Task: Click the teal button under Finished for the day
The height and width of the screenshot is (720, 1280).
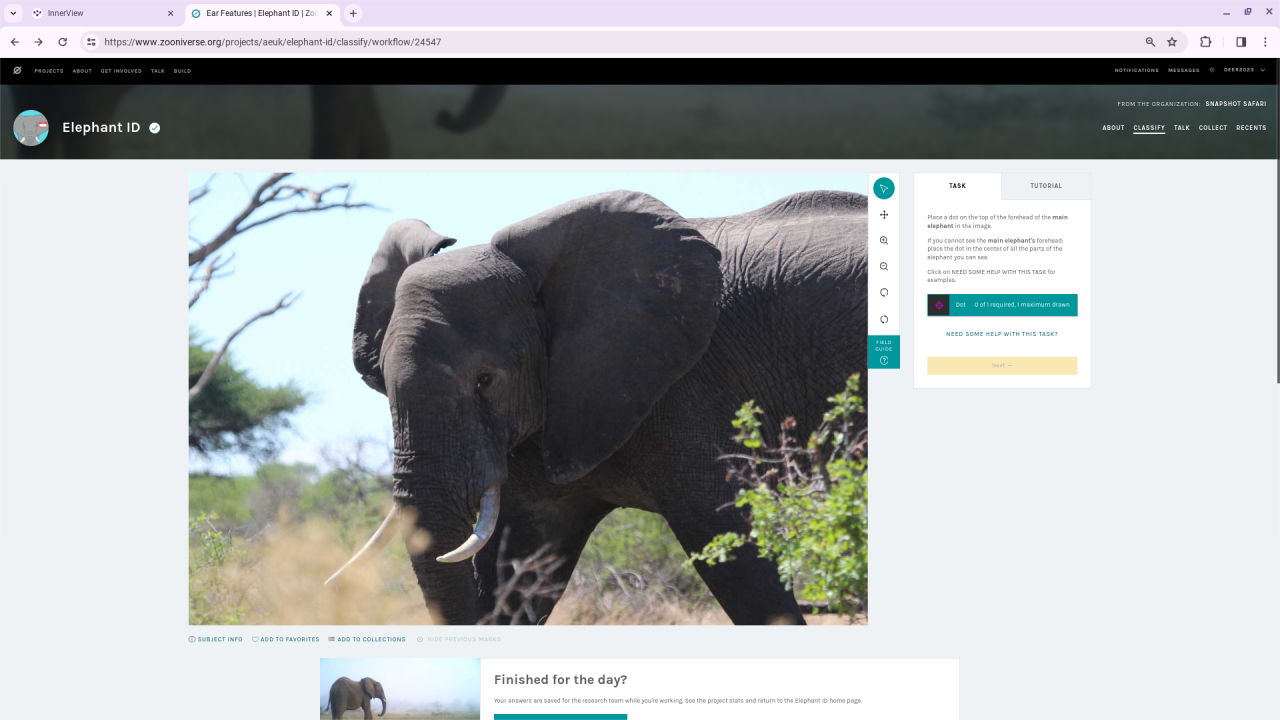Action: (560, 717)
